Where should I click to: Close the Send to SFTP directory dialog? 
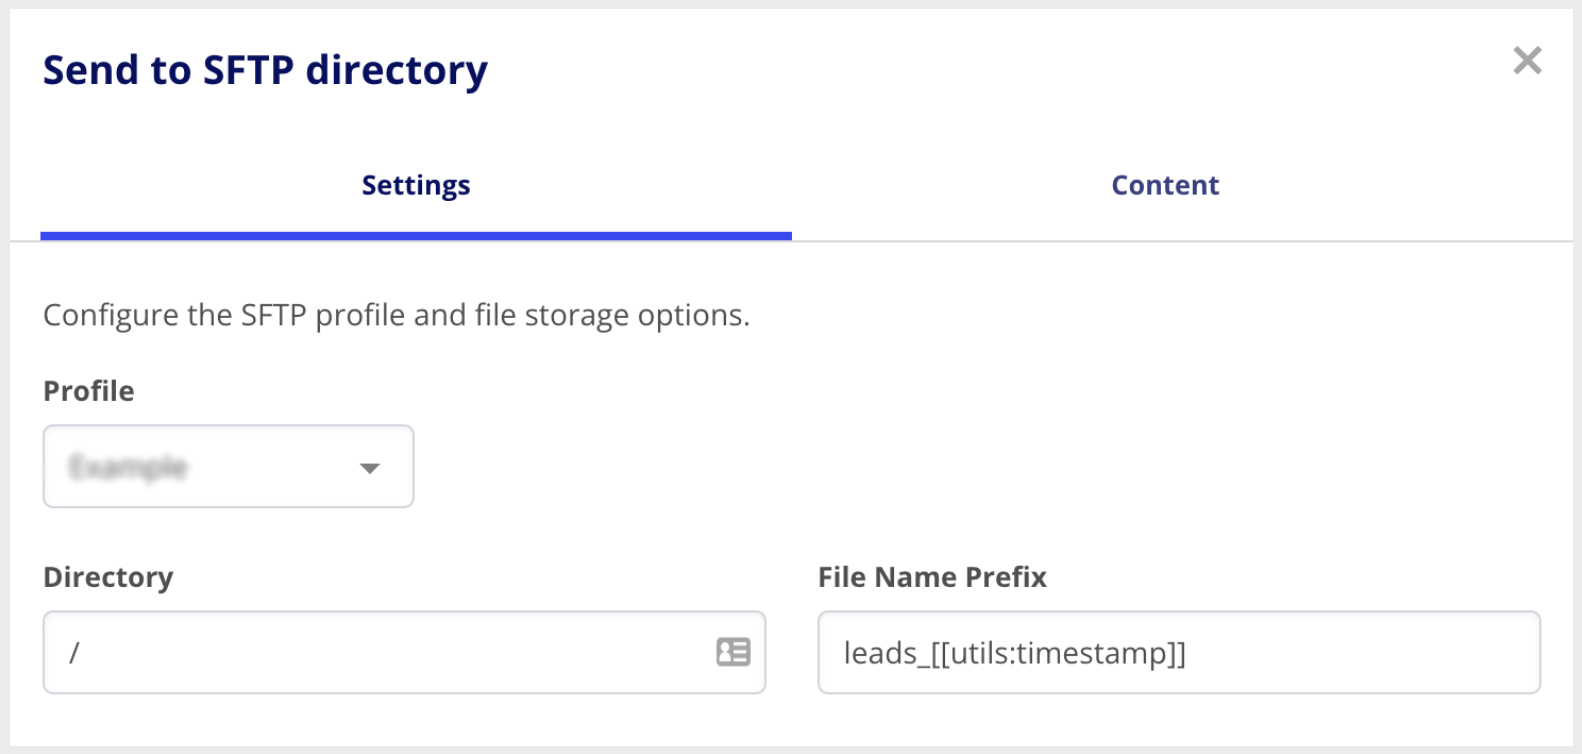1527,61
